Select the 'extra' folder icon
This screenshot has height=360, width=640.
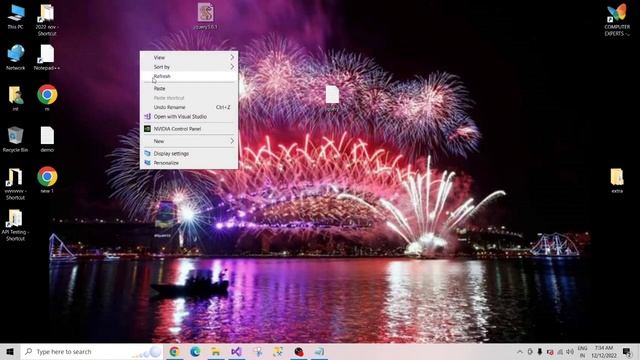[617, 176]
